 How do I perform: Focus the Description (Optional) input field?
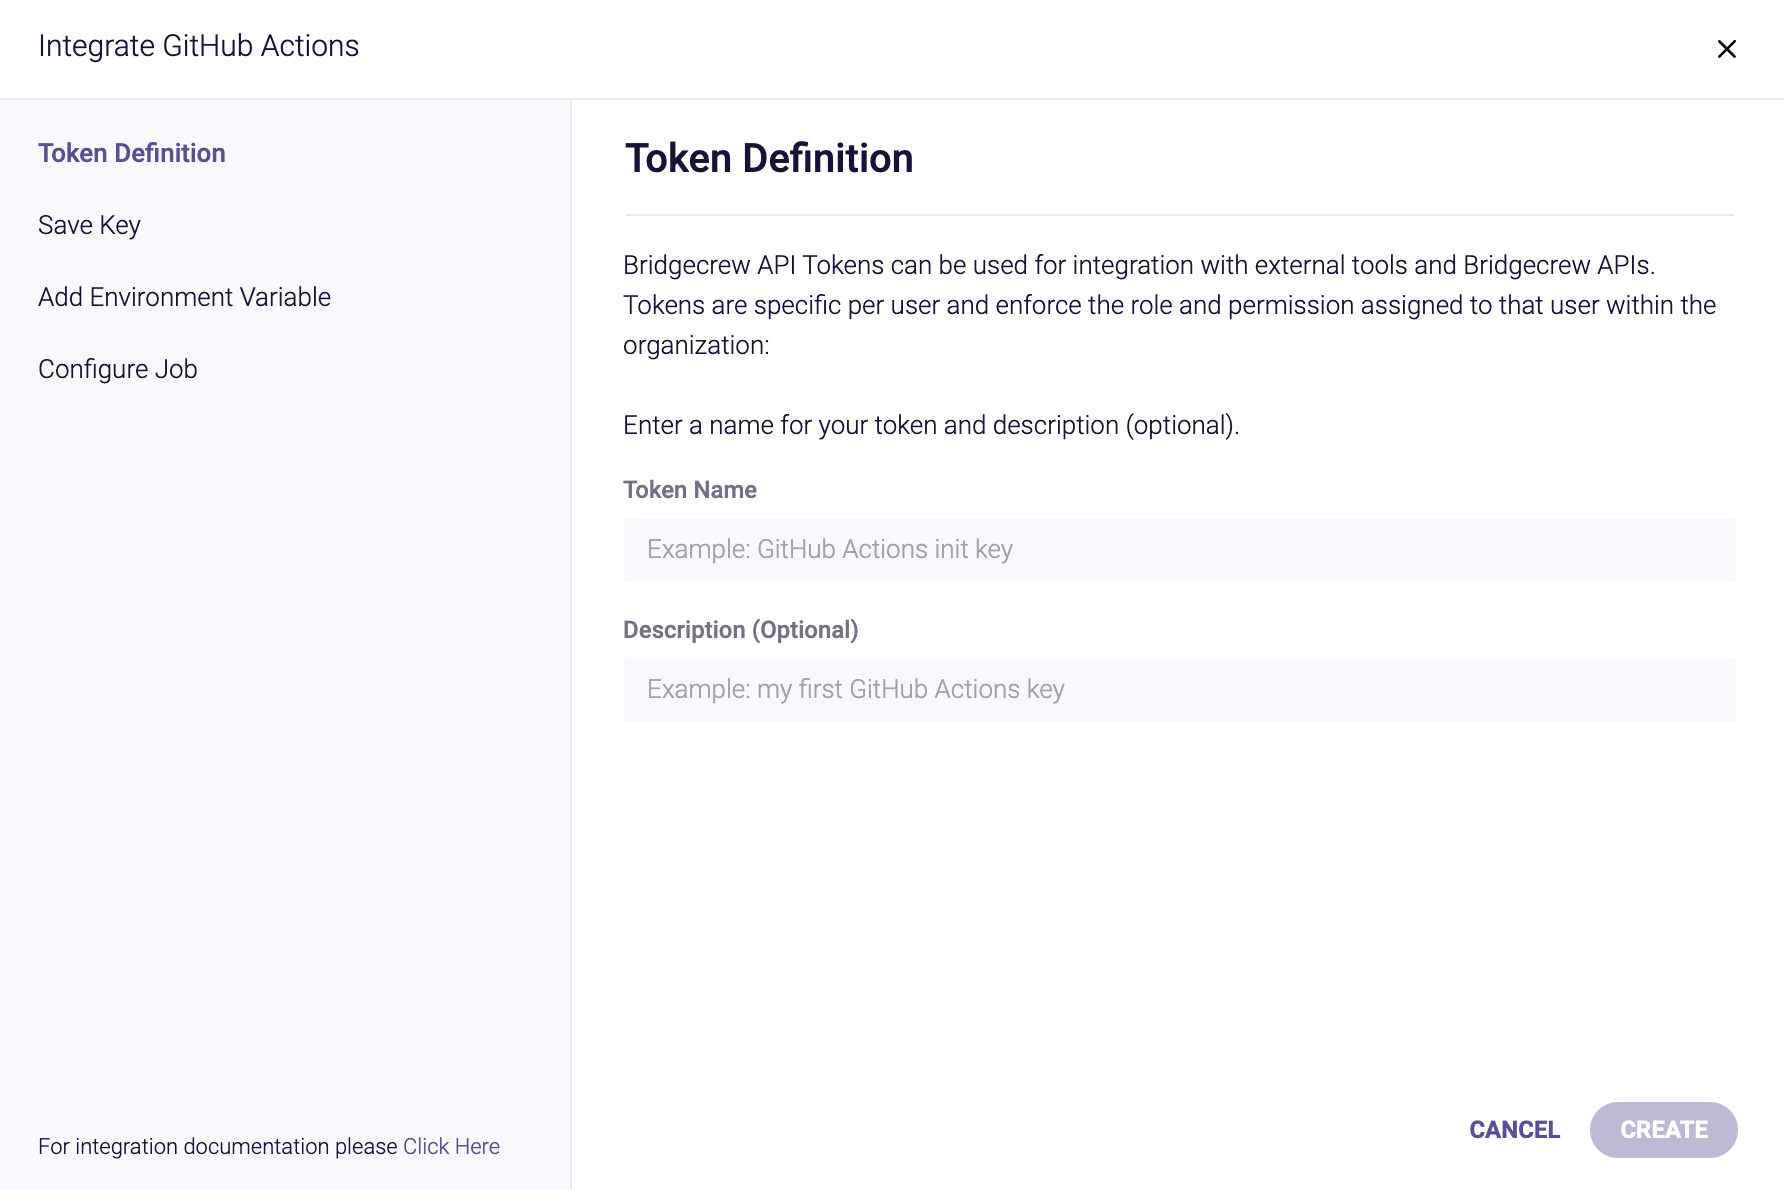pos(1179,689)
